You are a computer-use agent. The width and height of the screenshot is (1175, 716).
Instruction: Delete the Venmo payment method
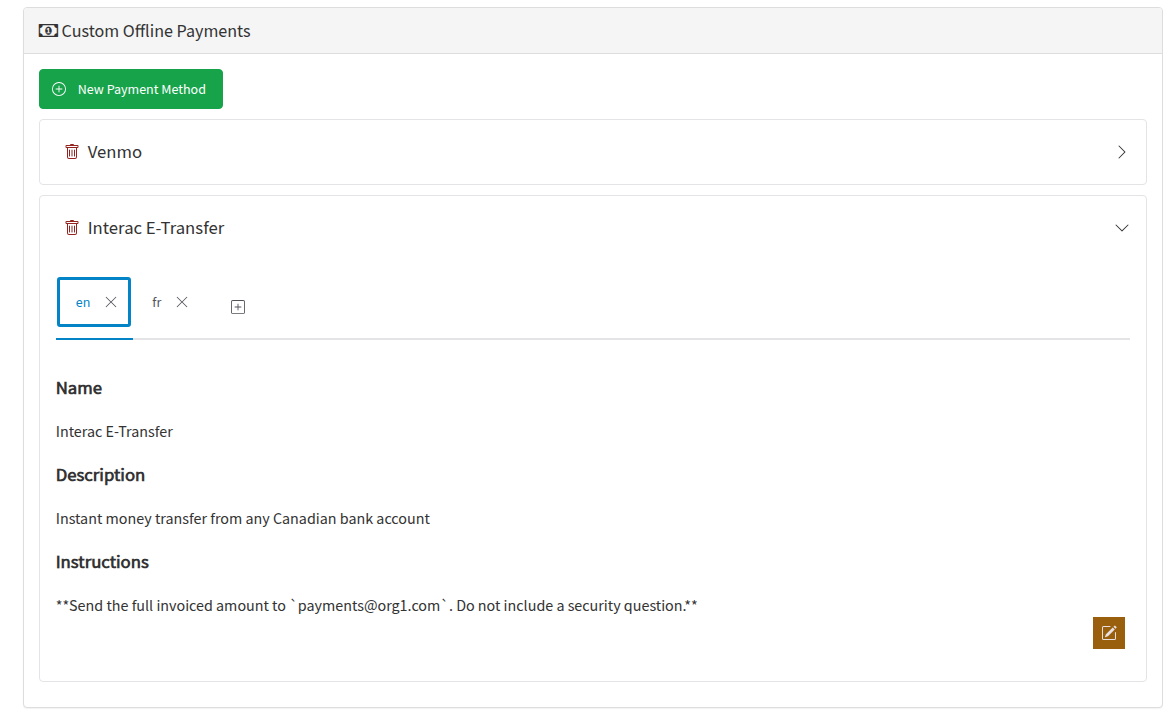pyautogui.click(x=72, y=151)
